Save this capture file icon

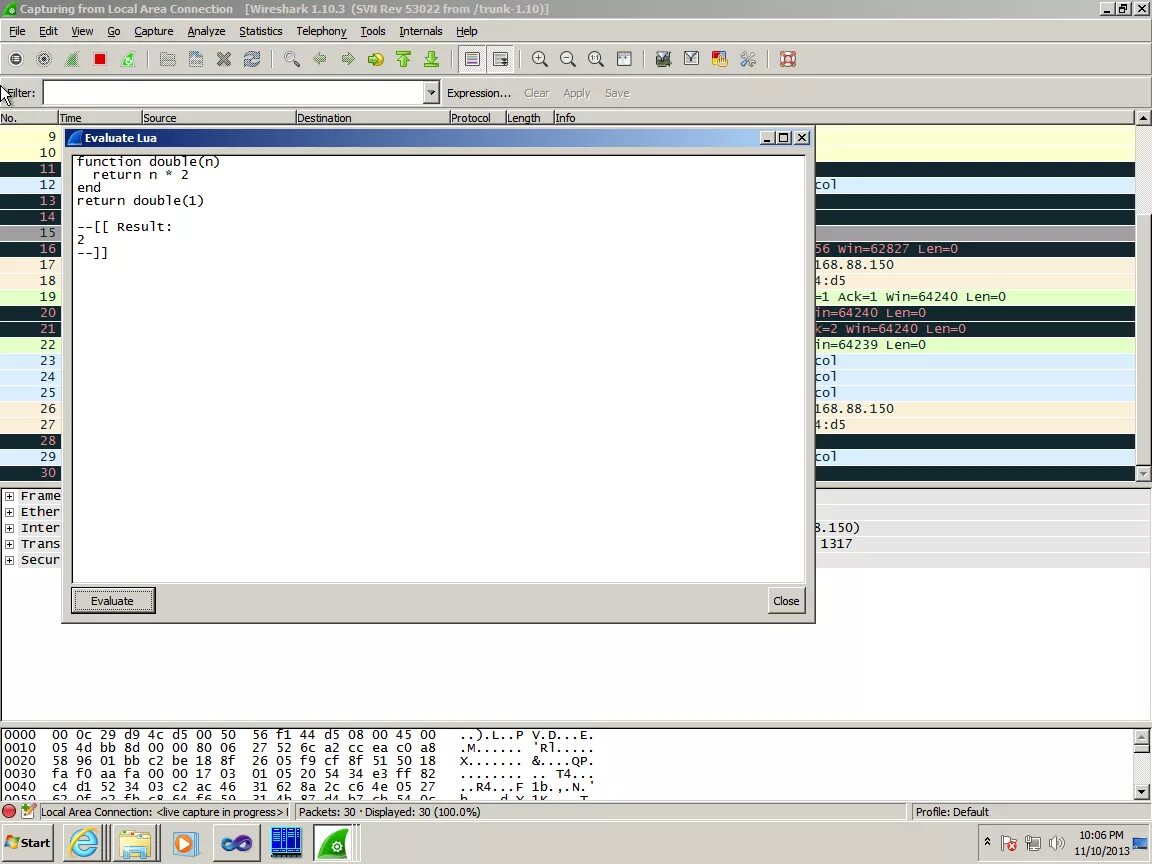click(195, 60)
